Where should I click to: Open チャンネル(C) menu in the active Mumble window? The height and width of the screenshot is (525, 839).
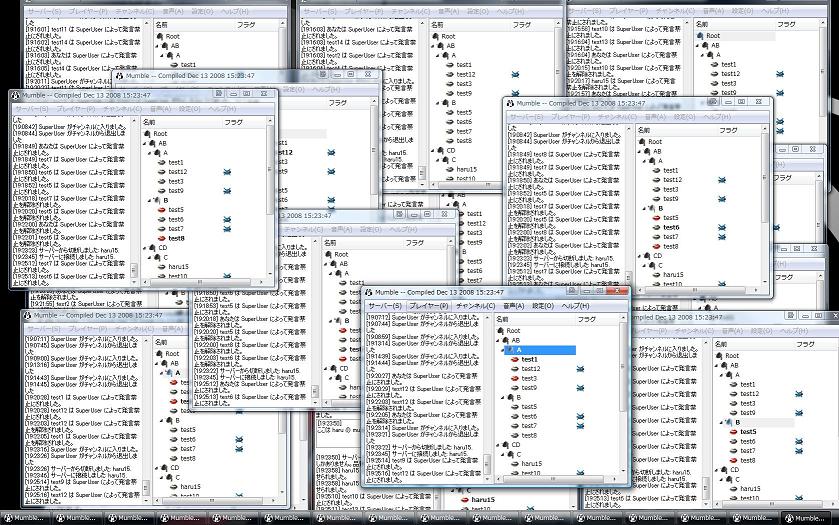coord(475,306)
